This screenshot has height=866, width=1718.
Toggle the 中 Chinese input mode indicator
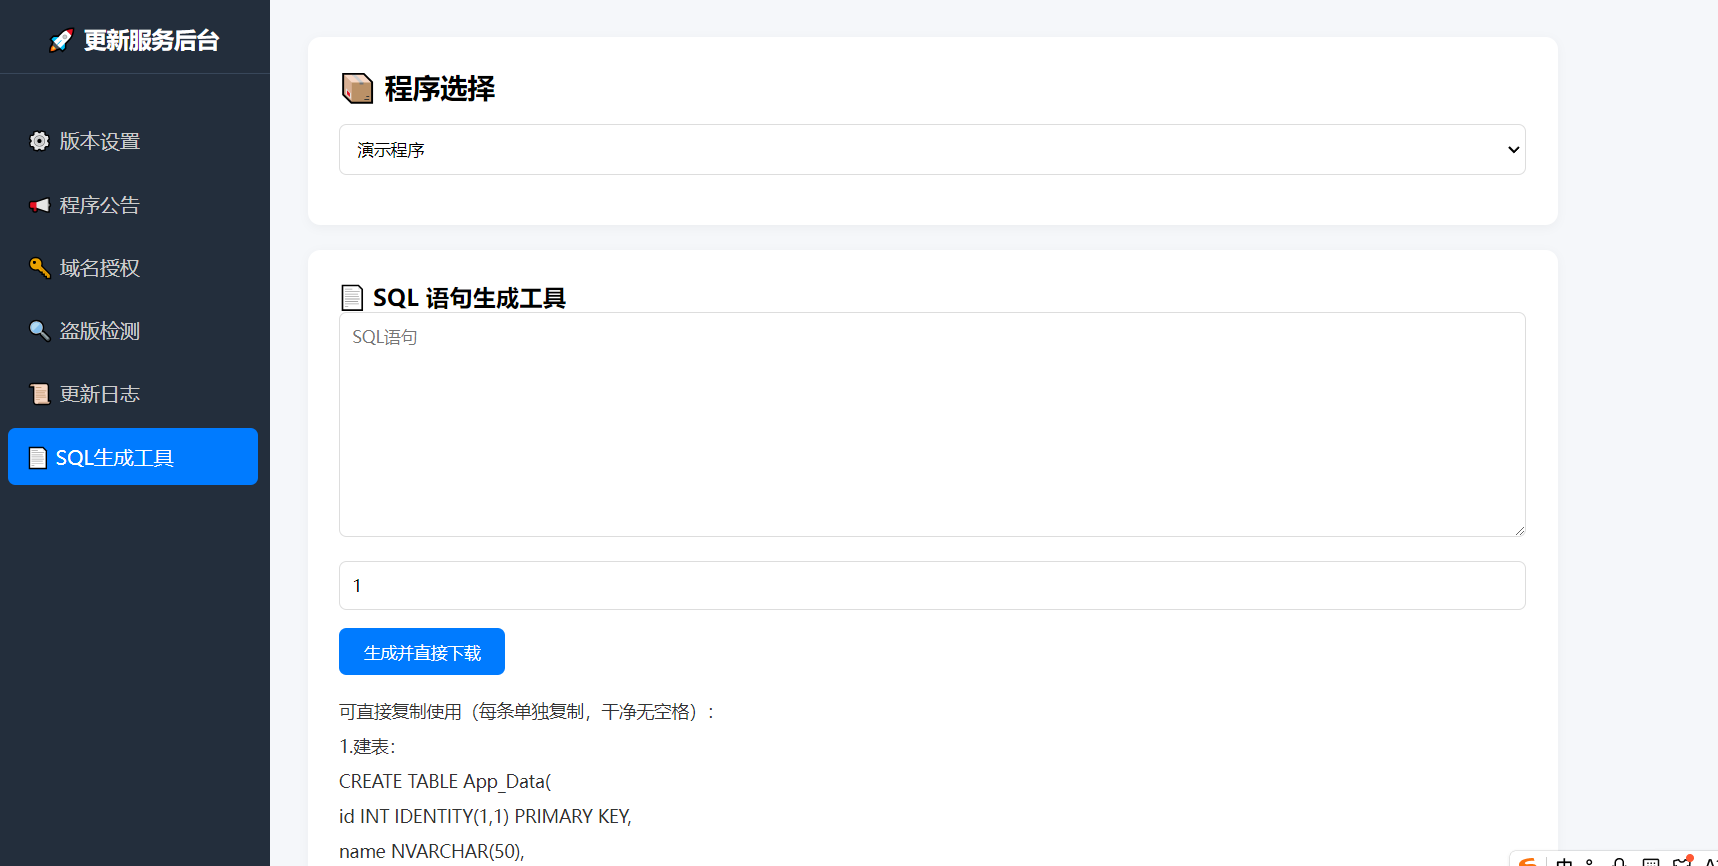pyautogui.click(x=1564, y=861)
